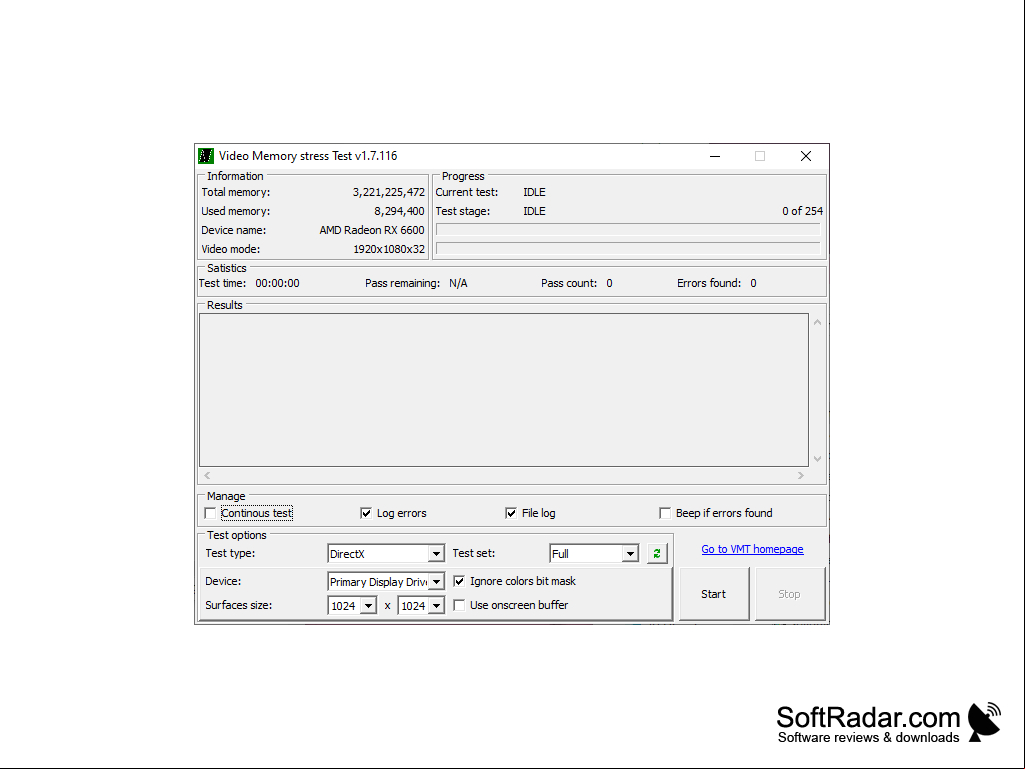The width and height of the screenshot is (1025, 769).
Task: Click the green refresh test set icon
Action: [x=656, y=554]
